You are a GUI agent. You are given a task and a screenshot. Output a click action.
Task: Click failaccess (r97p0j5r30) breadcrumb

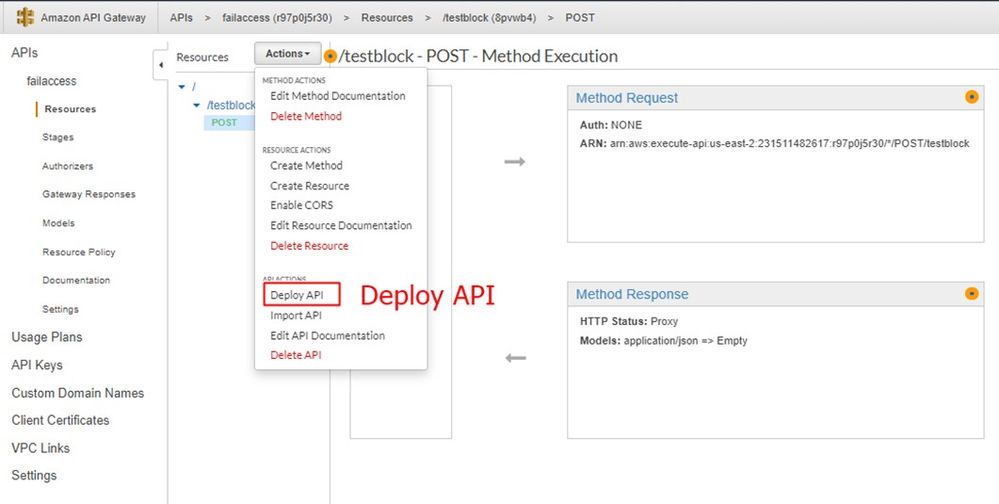(x=275, y=18)
